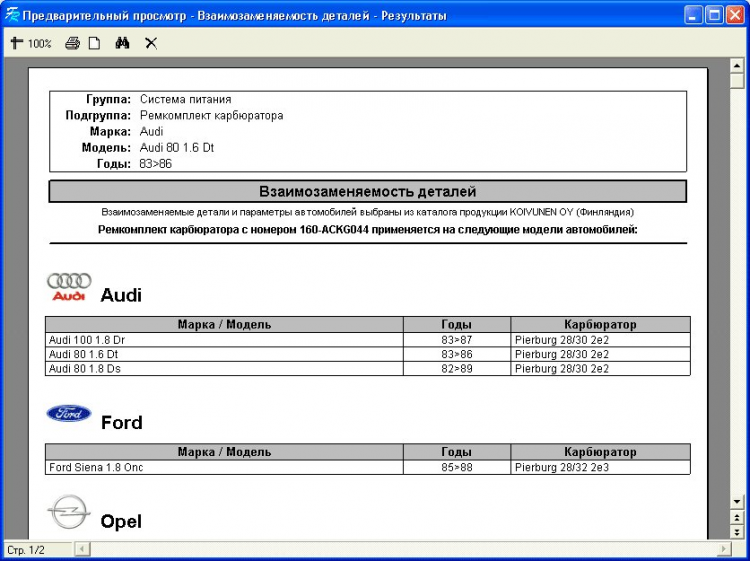The height and width of the screenshot is (561, 750).
Task: Click horizontal scrollbar left arrow
Action: tap(82, 549)
